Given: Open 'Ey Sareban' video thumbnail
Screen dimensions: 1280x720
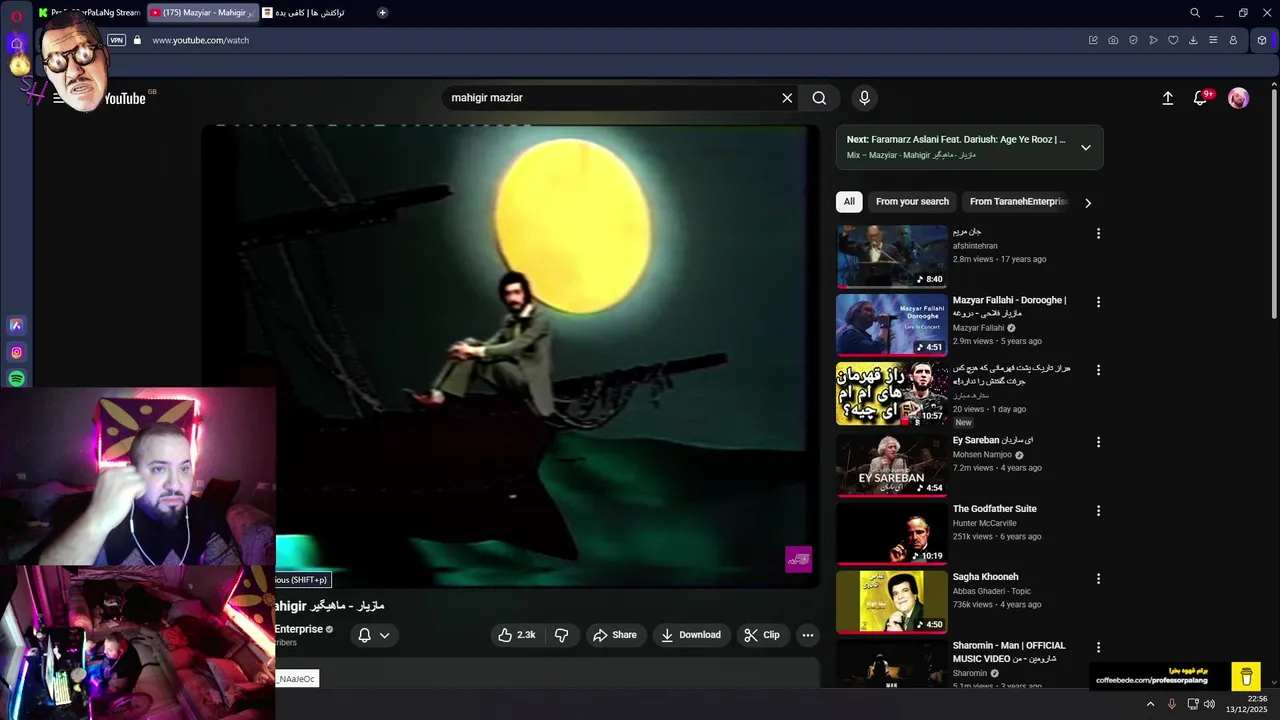Looking at the screenshot, I should 892,465.
